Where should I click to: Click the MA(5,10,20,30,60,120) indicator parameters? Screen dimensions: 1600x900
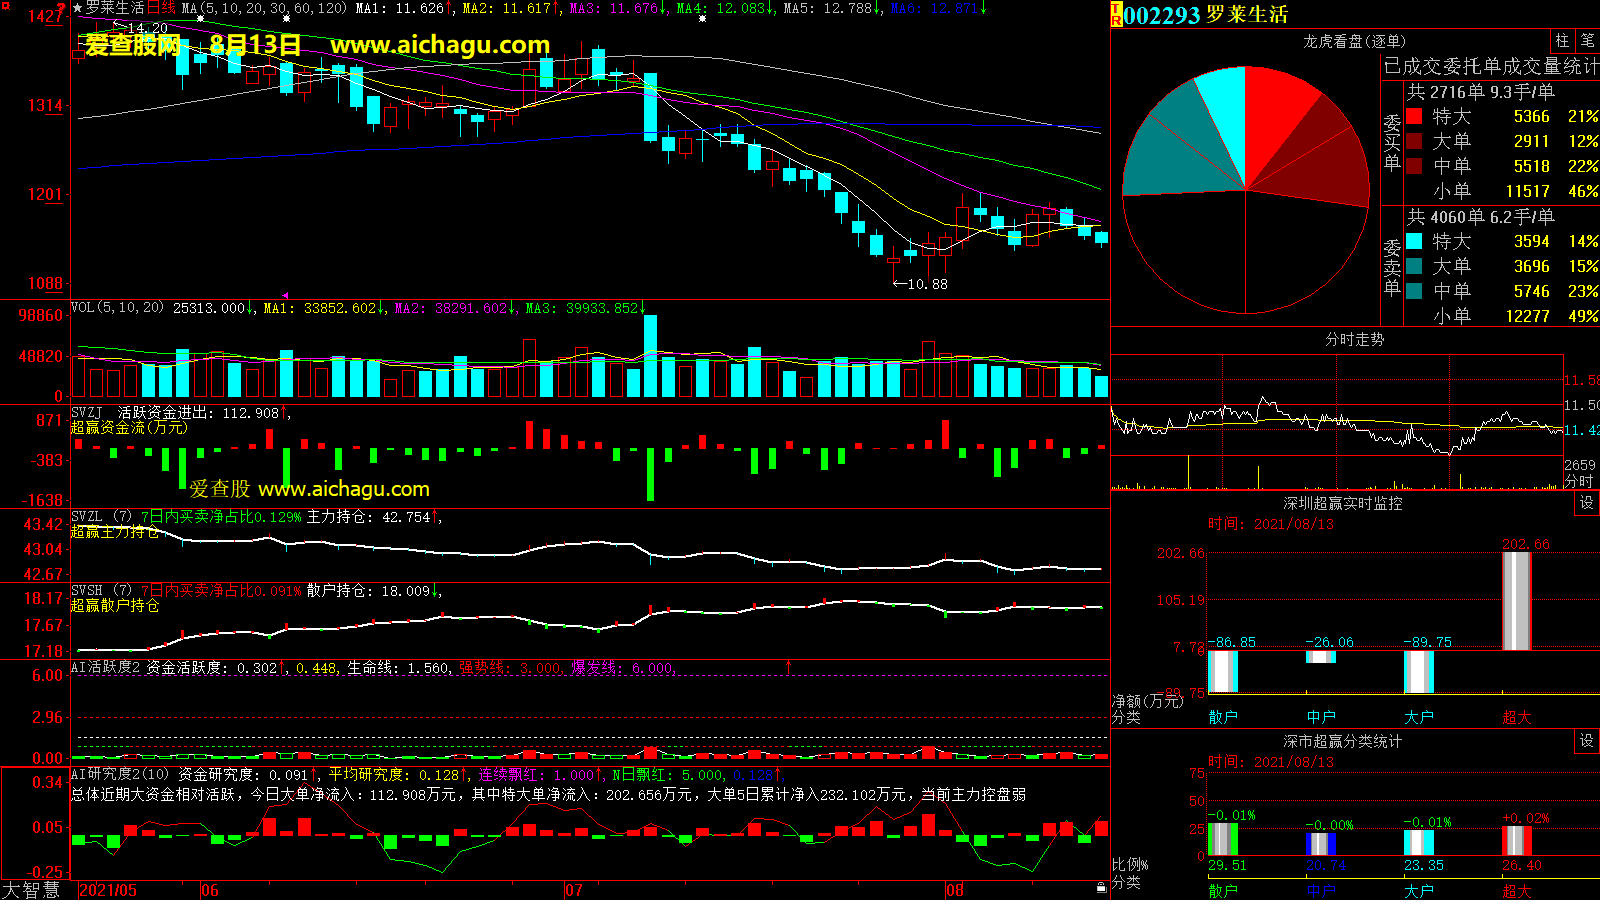(x=264, y=8)
